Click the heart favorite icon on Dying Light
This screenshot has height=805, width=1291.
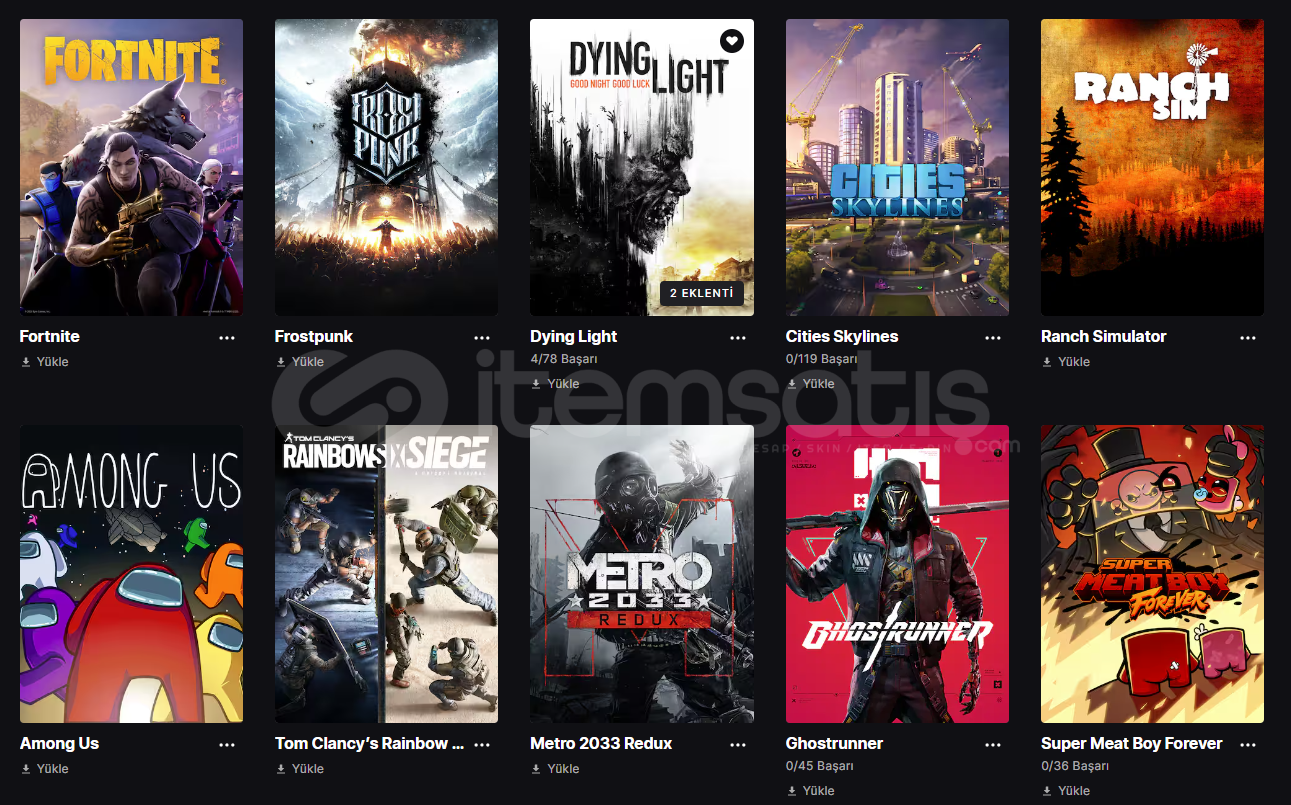[x=732, y=41]
